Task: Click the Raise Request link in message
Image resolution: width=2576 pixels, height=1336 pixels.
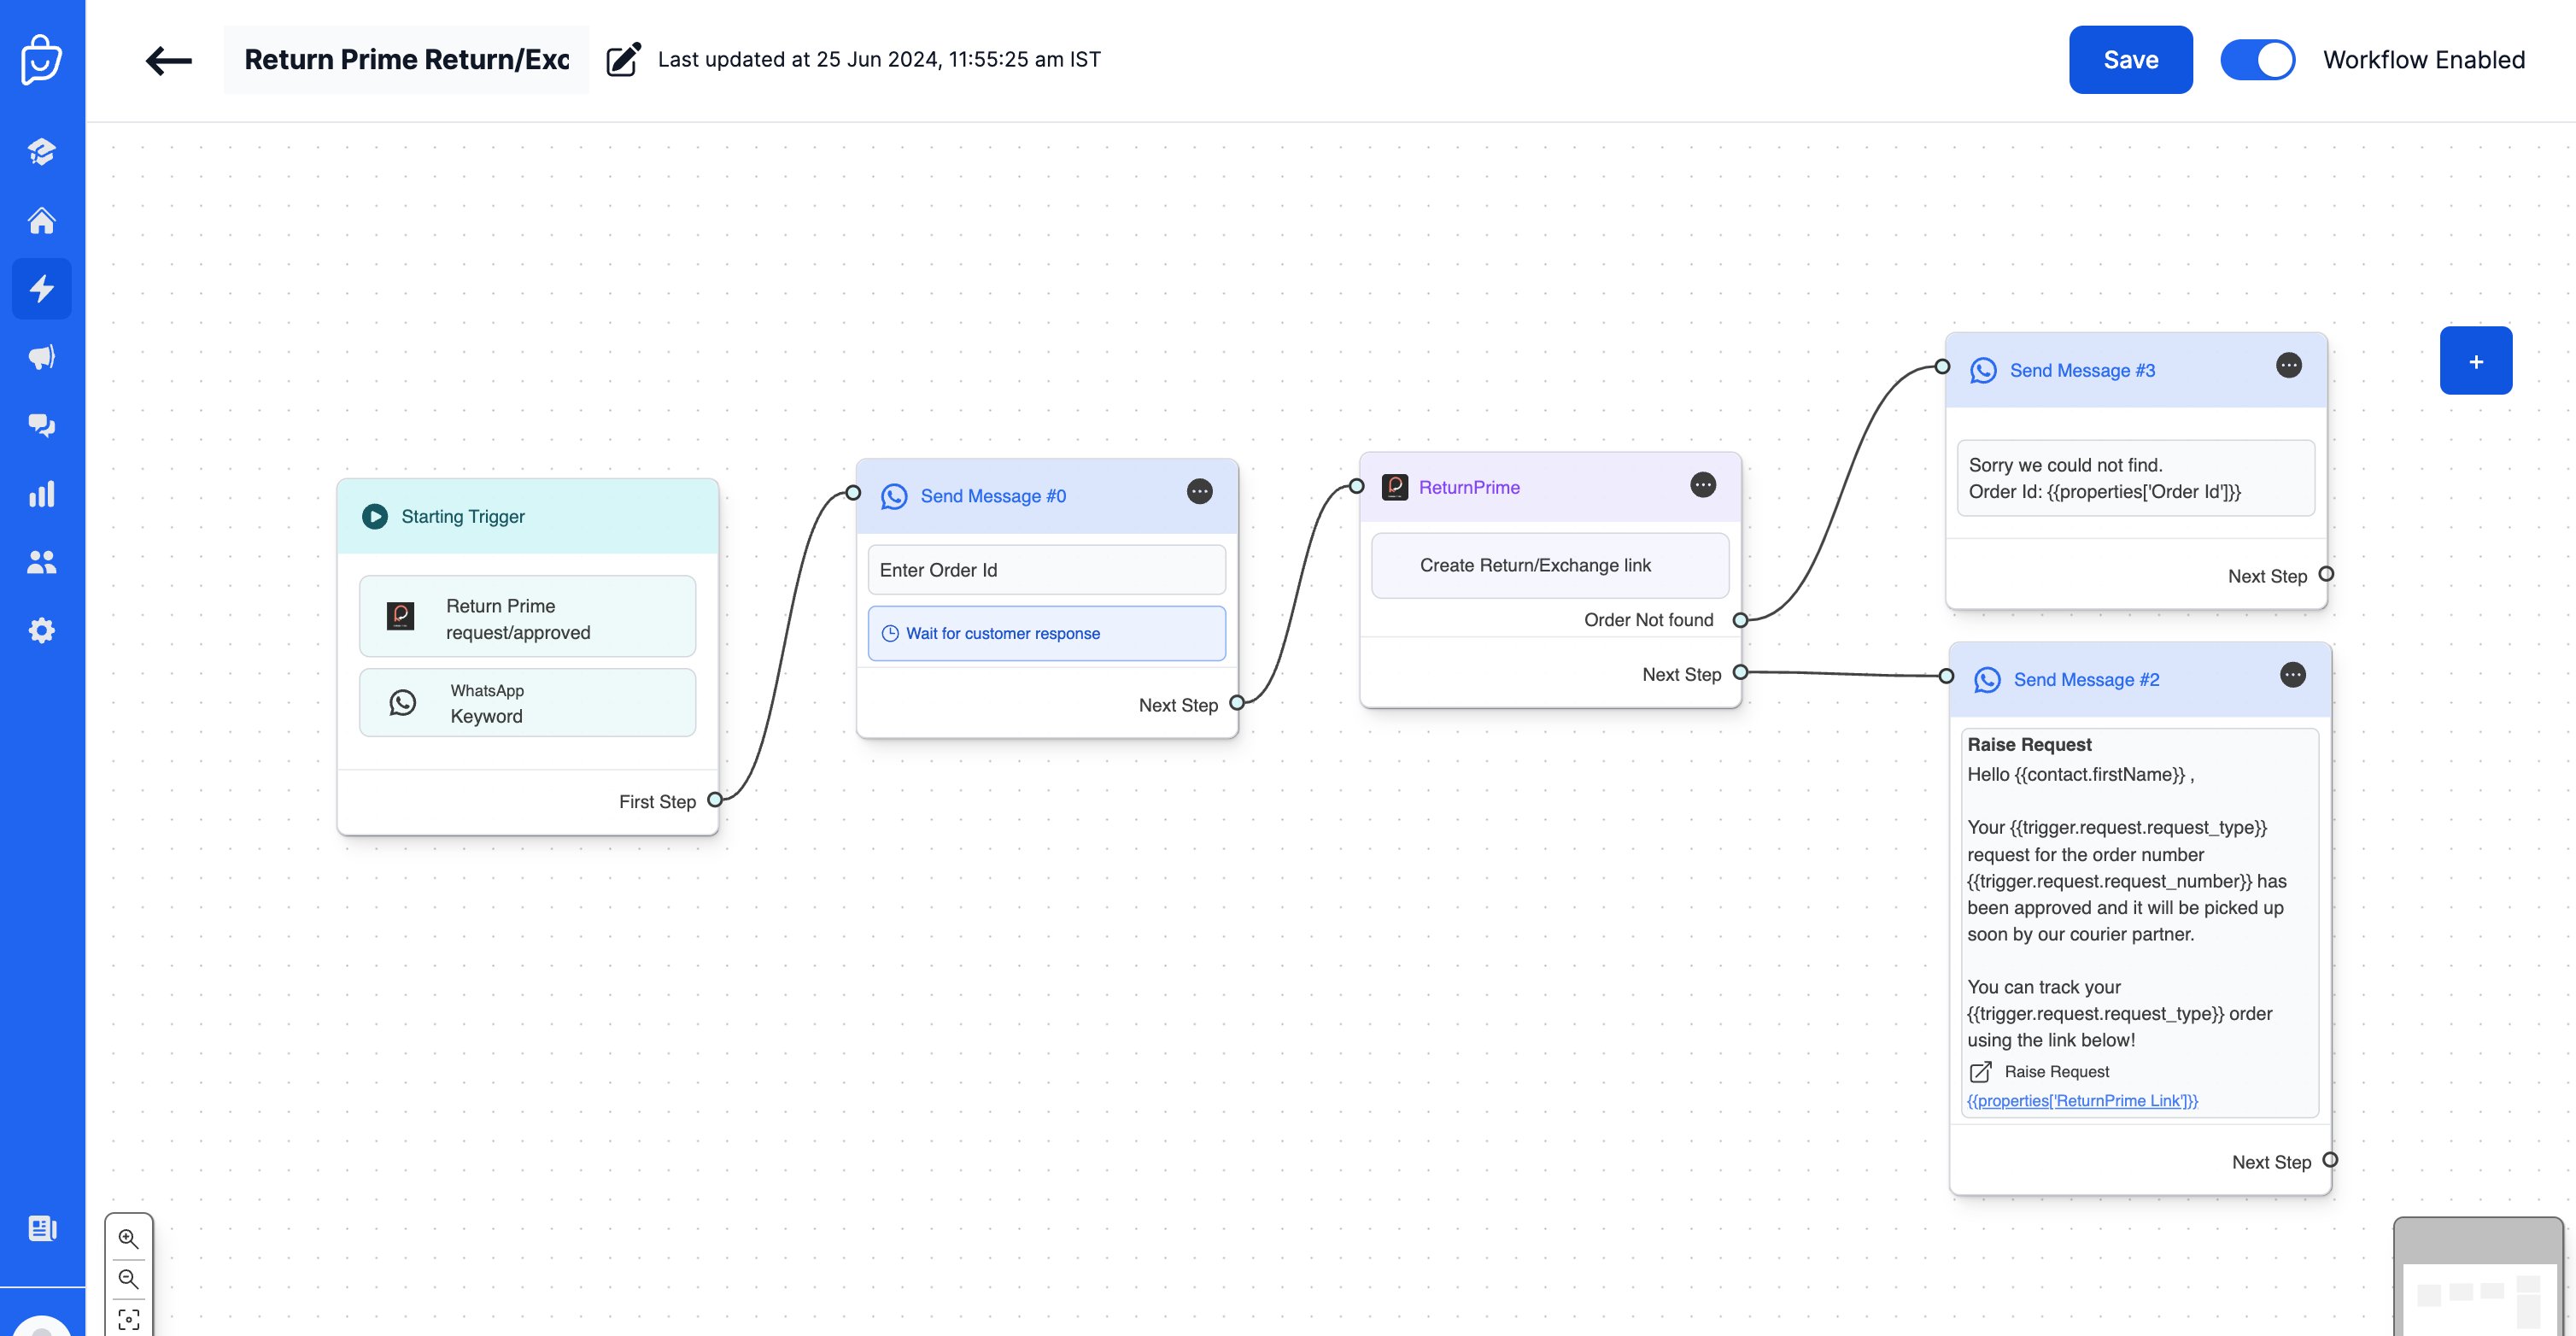Action: 2057,1070
